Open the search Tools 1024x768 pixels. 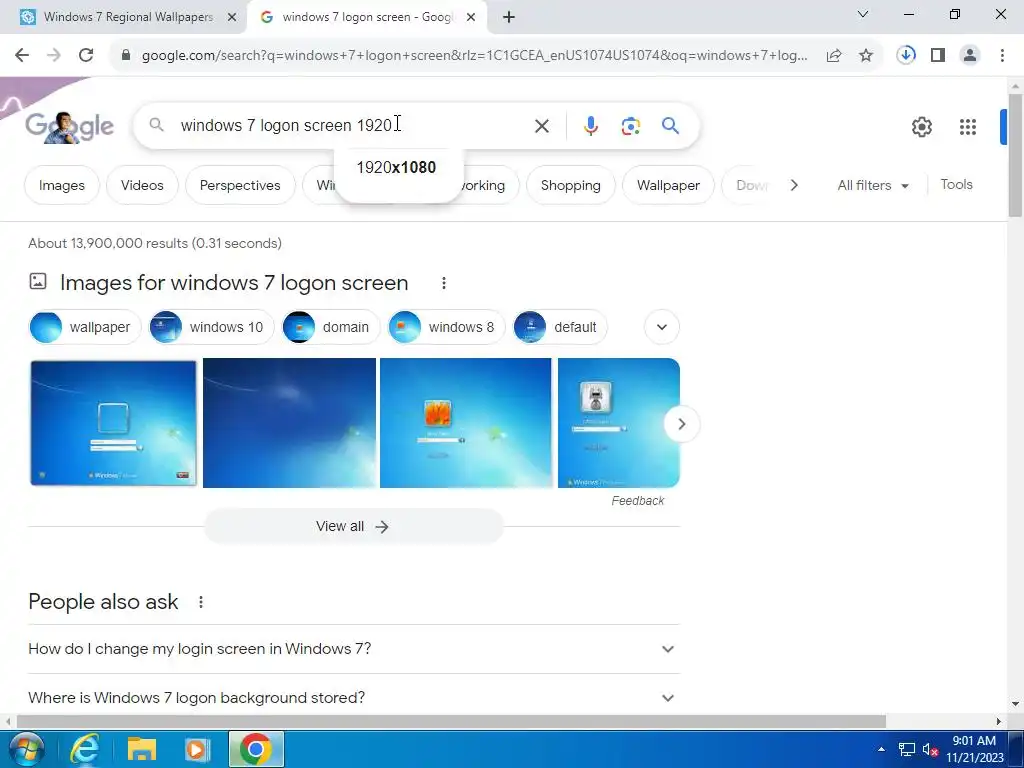click(x=956, y=185)
